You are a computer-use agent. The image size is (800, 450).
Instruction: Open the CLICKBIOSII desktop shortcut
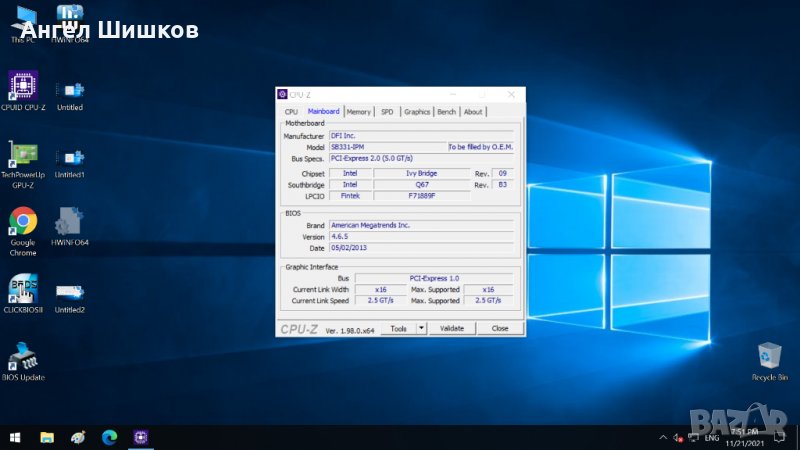(x=23, y=289)
